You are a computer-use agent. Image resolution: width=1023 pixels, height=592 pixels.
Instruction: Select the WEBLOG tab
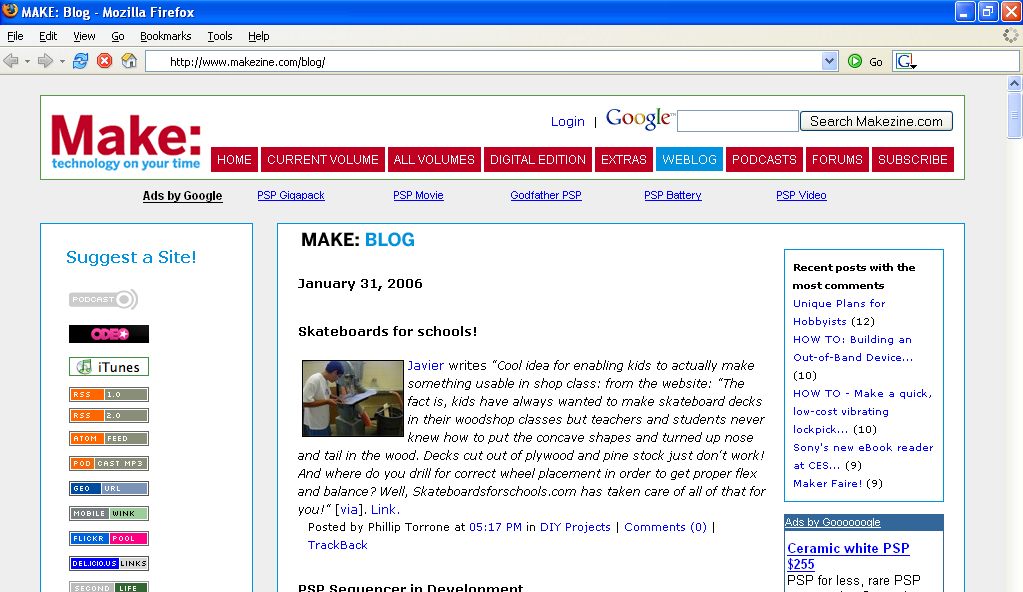point(689,159)
